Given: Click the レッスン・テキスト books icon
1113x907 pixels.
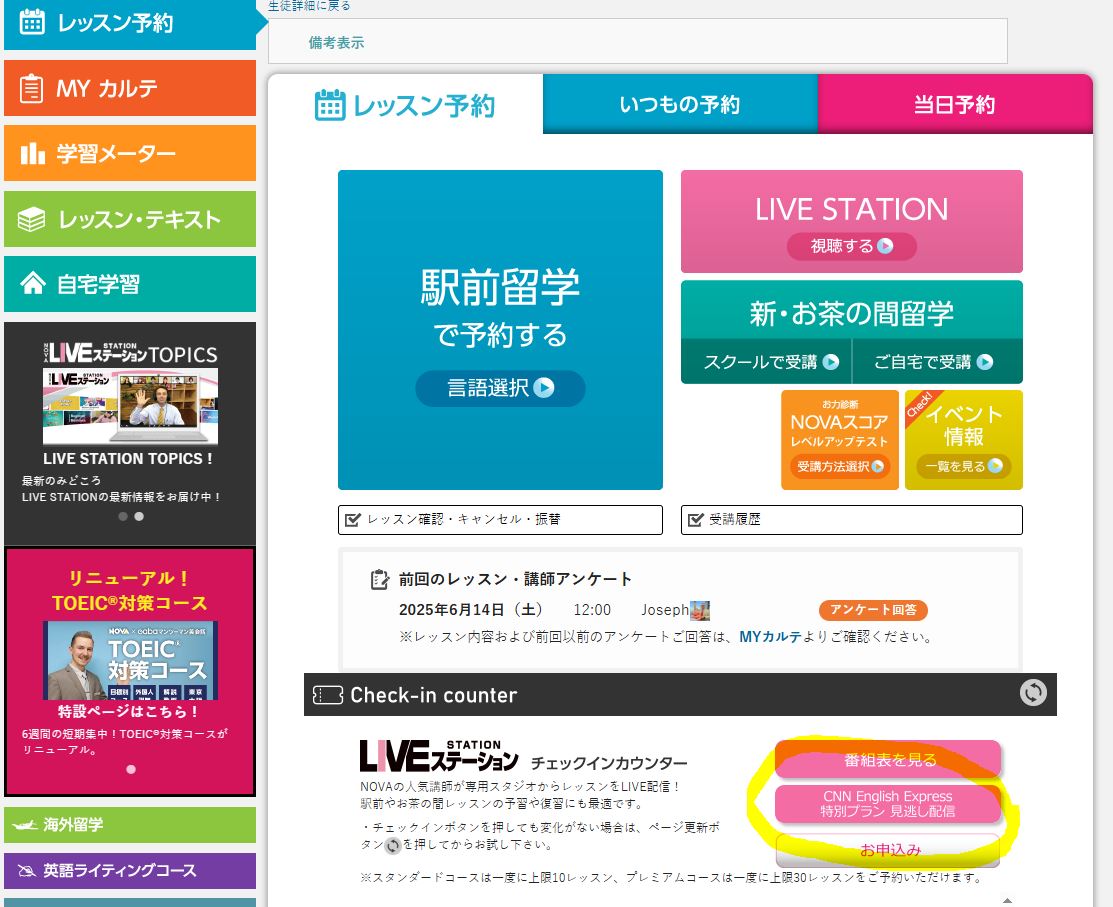Looking at the screenshot, I should tap(32, 220).
